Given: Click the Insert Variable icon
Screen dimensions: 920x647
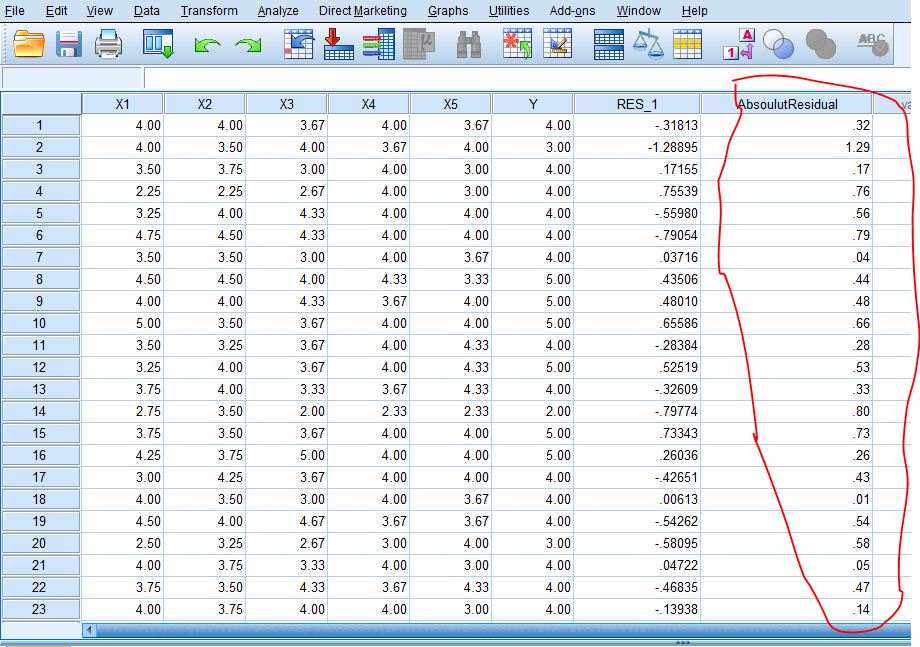Looking at the screenshot, I should click(557, 45).
